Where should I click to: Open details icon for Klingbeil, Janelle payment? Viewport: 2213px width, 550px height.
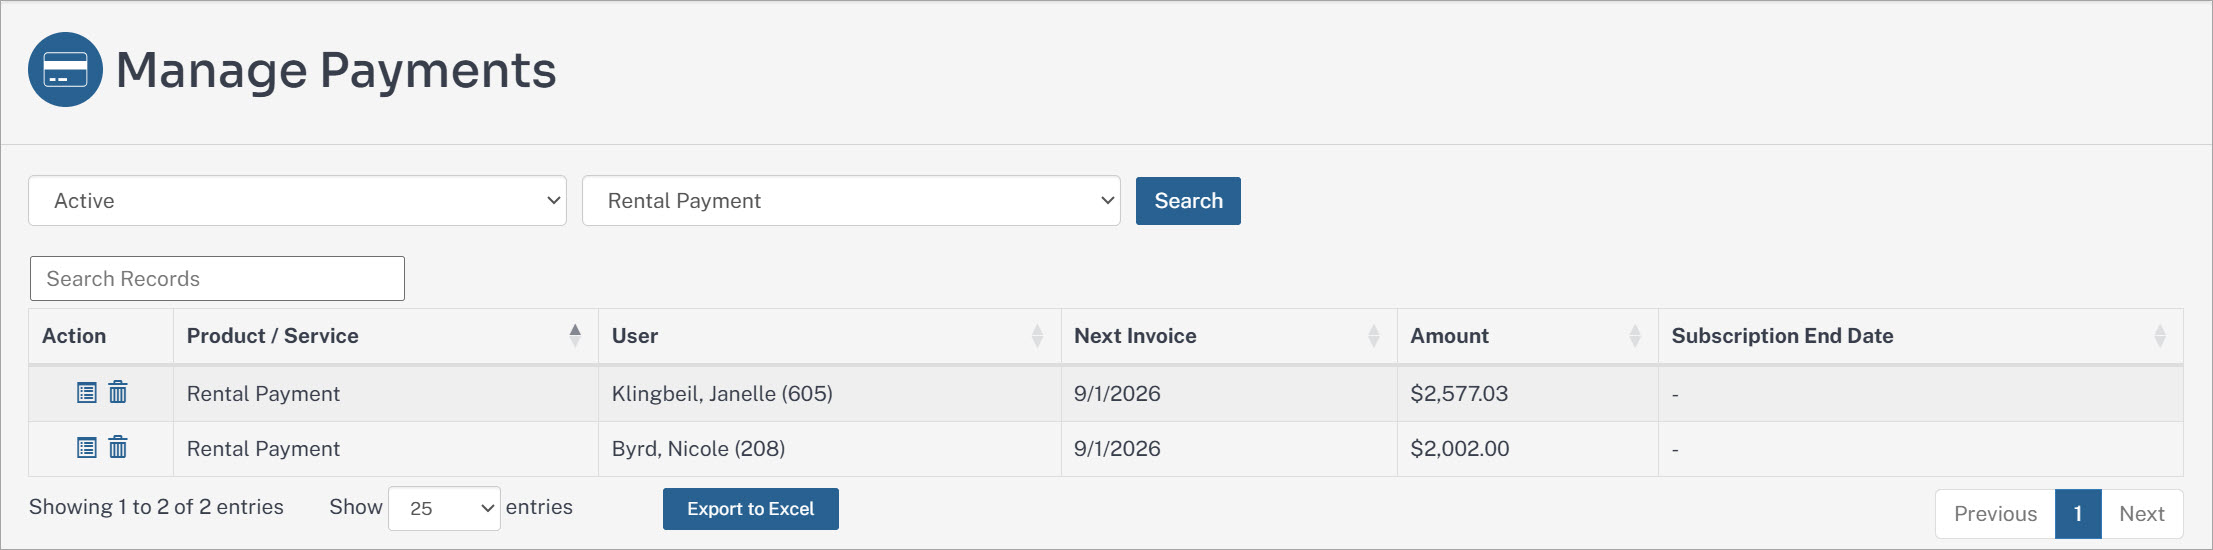coord(87,393)
